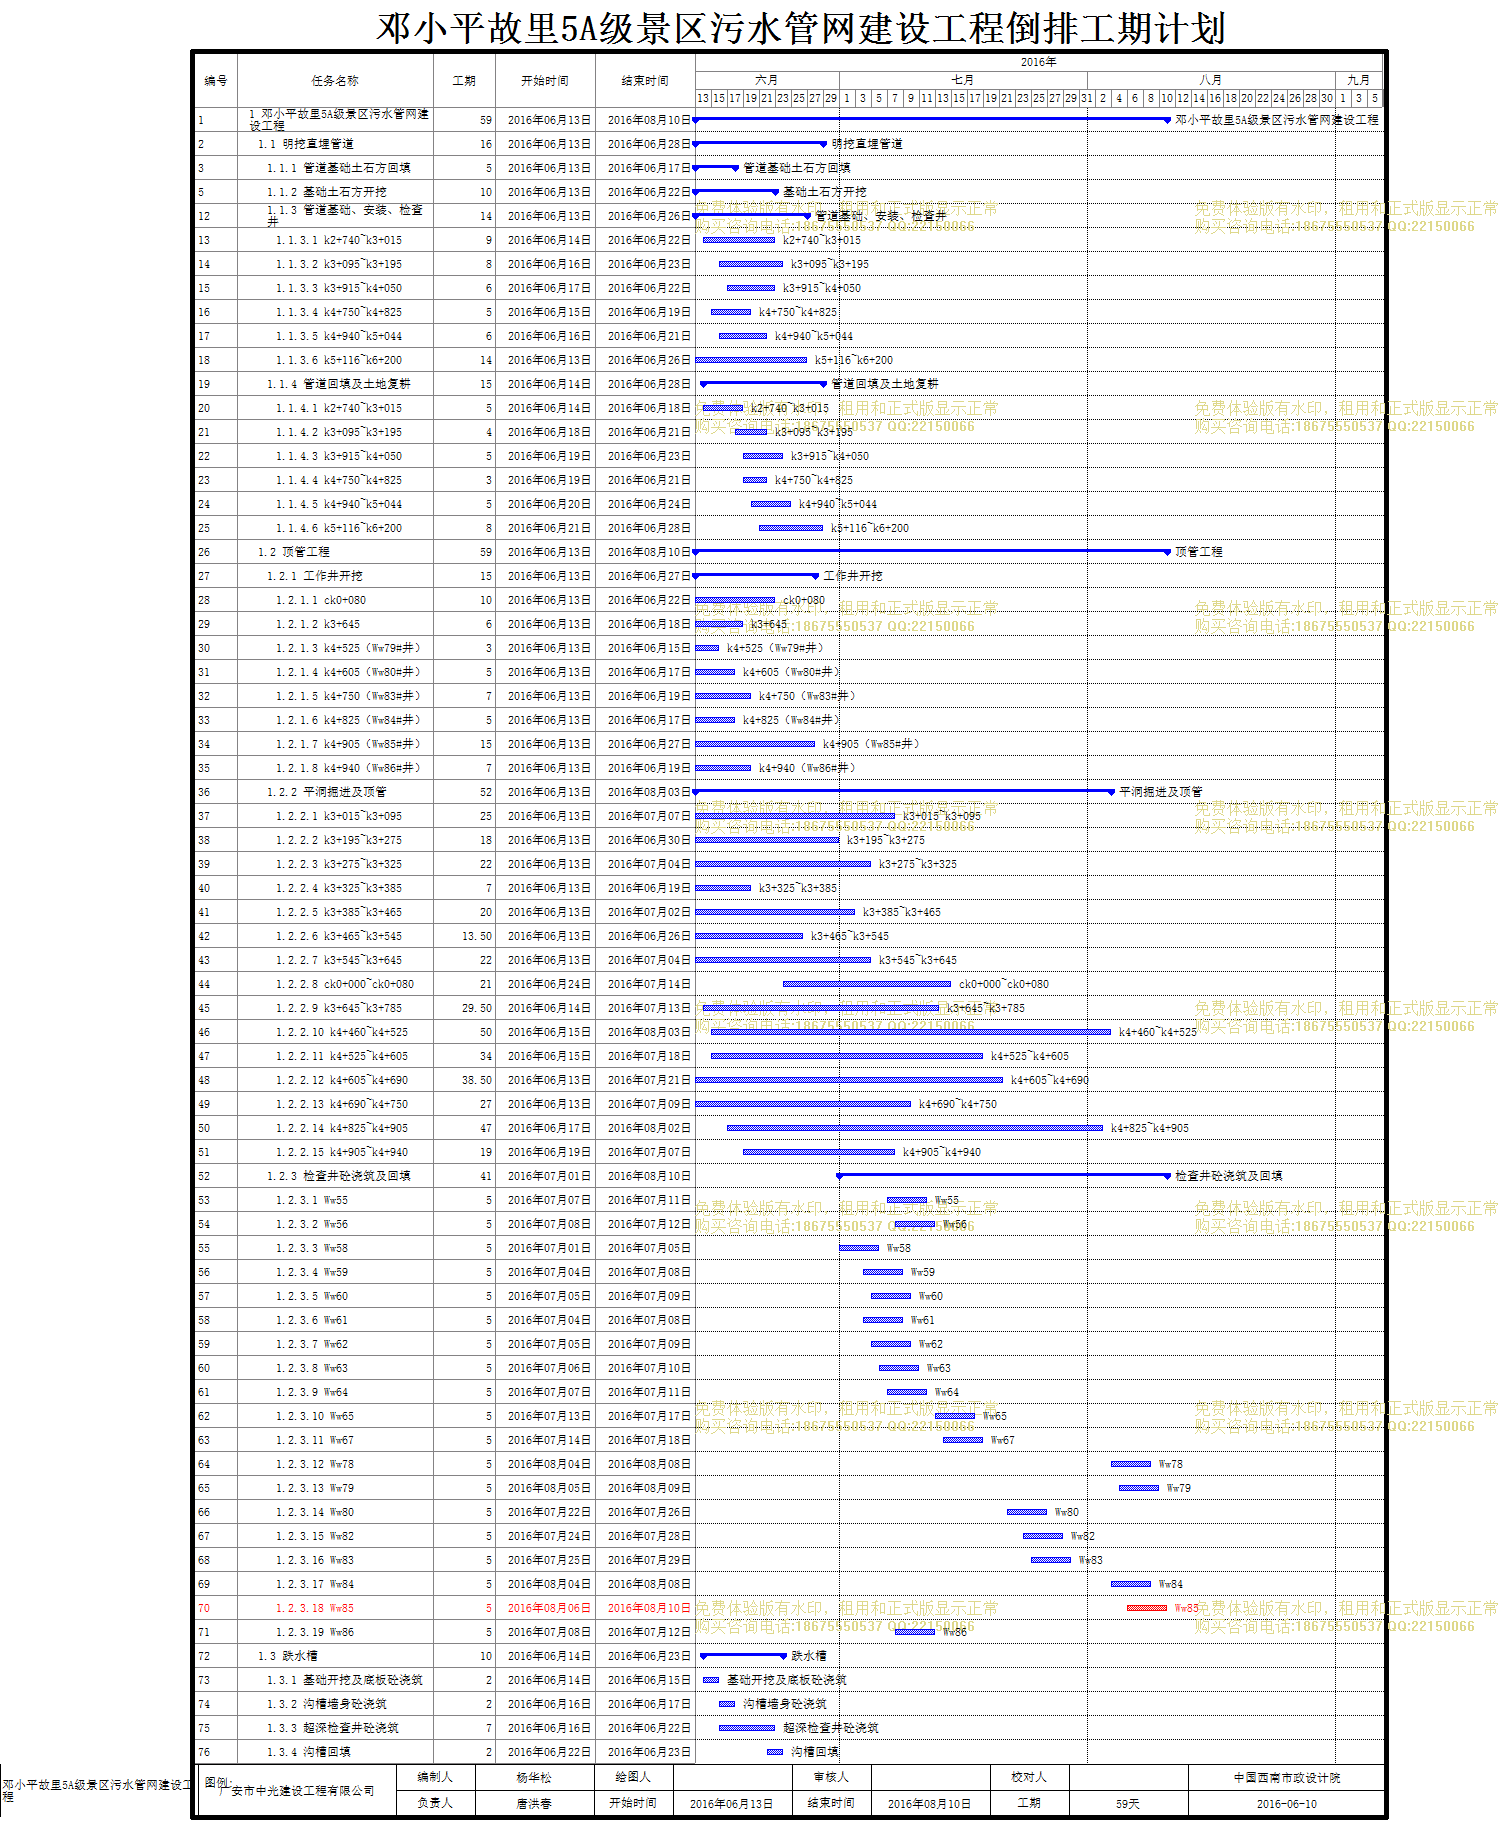Image resolution: width=1498 pixels, height=1826 pixels.
Task: Click the Gantt bar labeled 沟槽回填
Action: (x=775, y=1751)
